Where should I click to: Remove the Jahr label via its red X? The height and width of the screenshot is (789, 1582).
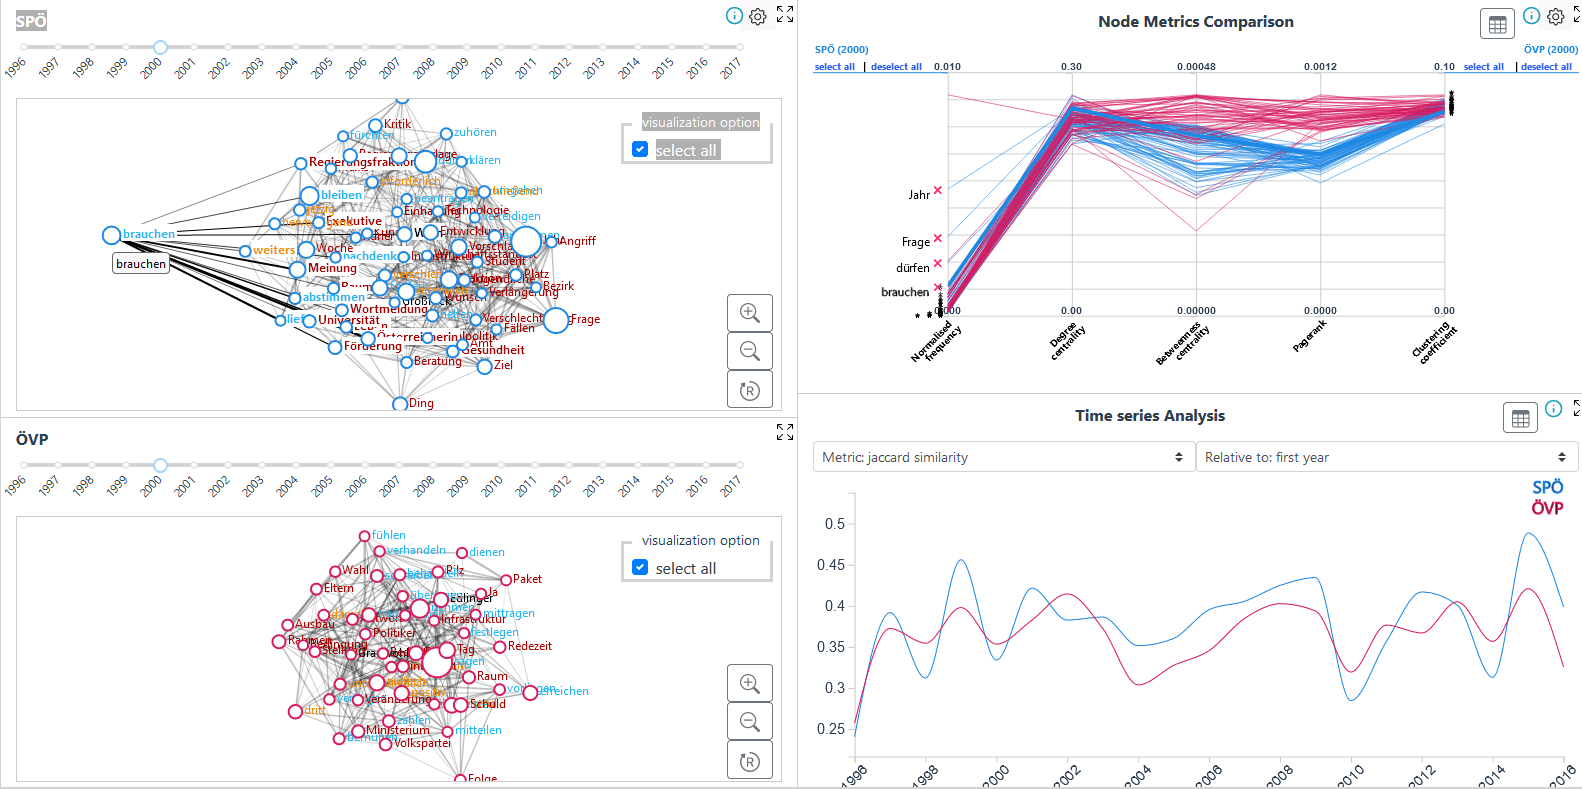(x=937, y=190)
